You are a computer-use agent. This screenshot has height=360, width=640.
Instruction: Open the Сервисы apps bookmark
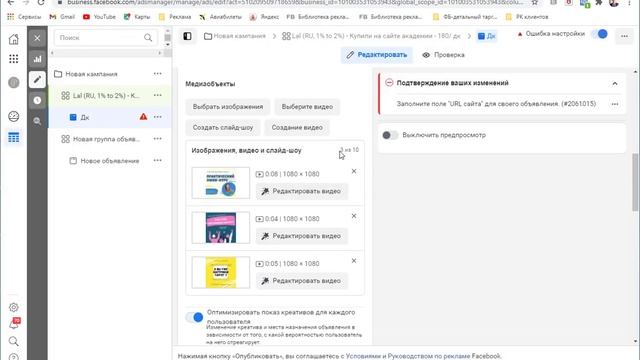click(24, 17)
